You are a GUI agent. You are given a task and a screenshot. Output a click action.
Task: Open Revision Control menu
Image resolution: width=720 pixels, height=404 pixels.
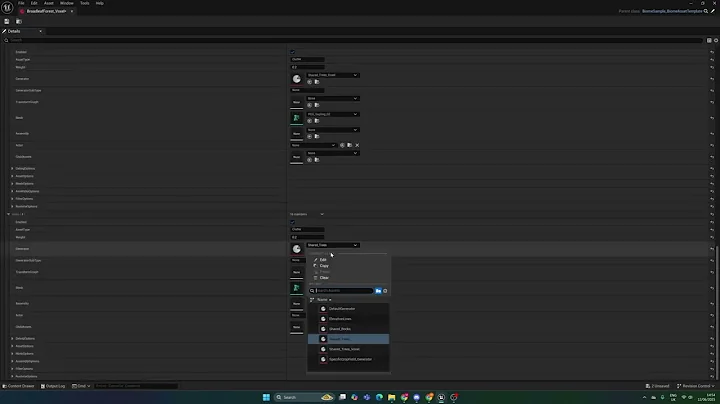click(x=696, y=386)
